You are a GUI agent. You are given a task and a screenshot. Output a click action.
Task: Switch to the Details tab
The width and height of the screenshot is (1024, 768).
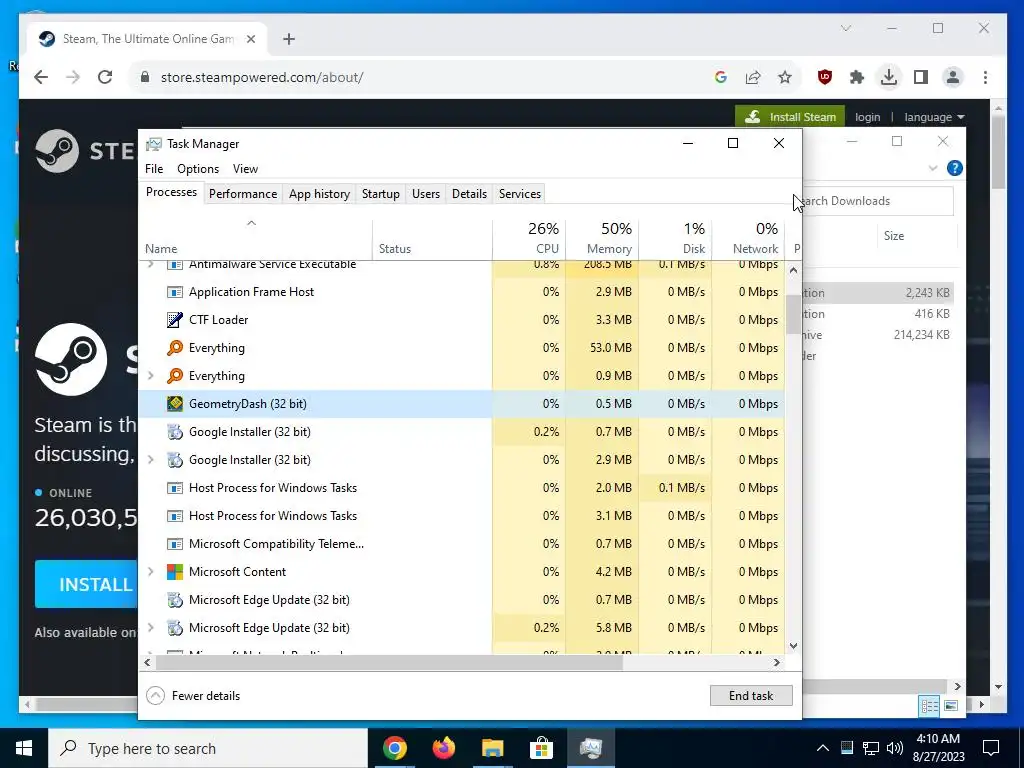coord(470,194)
